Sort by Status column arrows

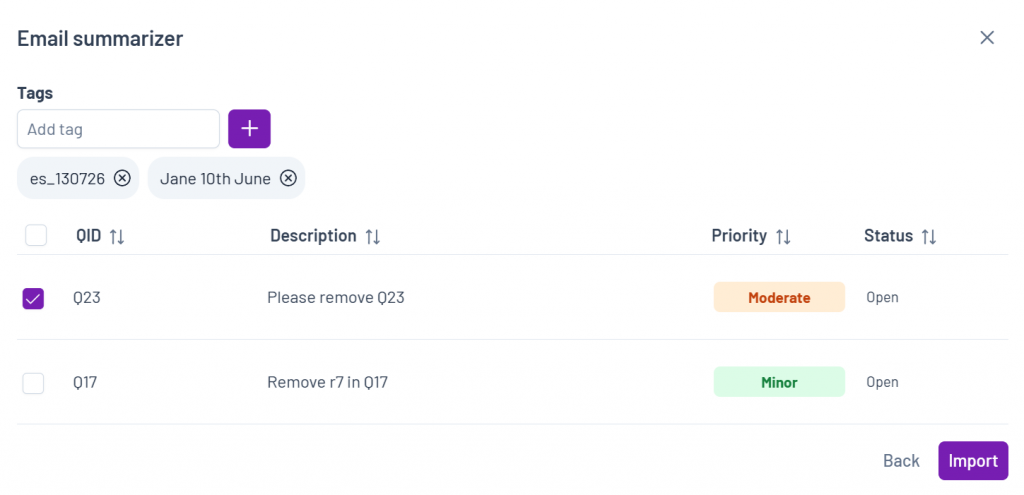click(x=929, y=236)
